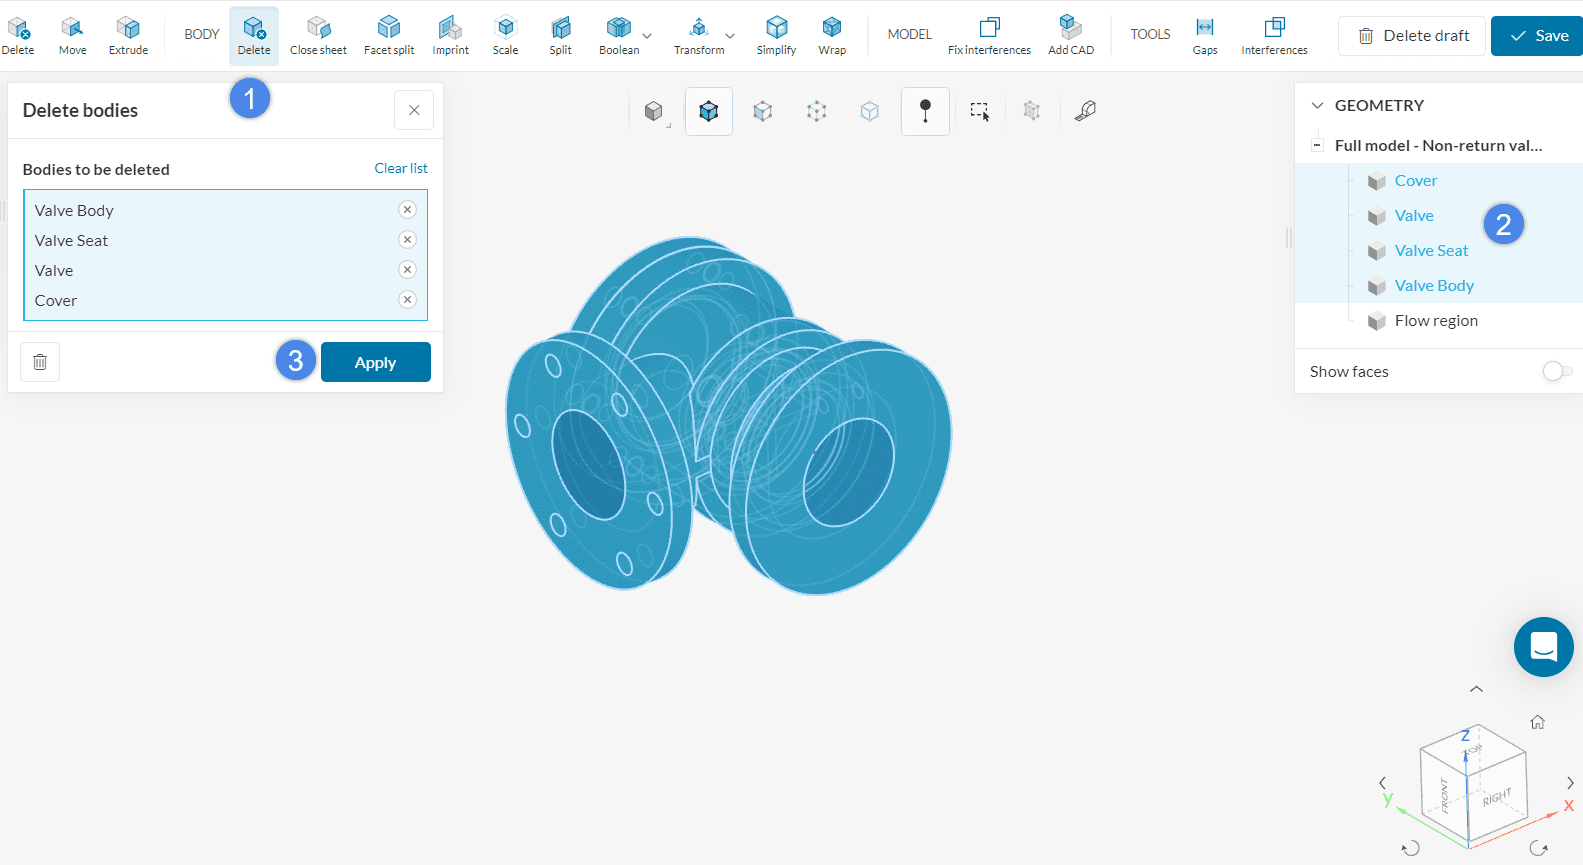Image resolution: width=1583 pixels, height=865 pixels.
Task: Toggle the Show faces switch
Action: point(1556,372)
